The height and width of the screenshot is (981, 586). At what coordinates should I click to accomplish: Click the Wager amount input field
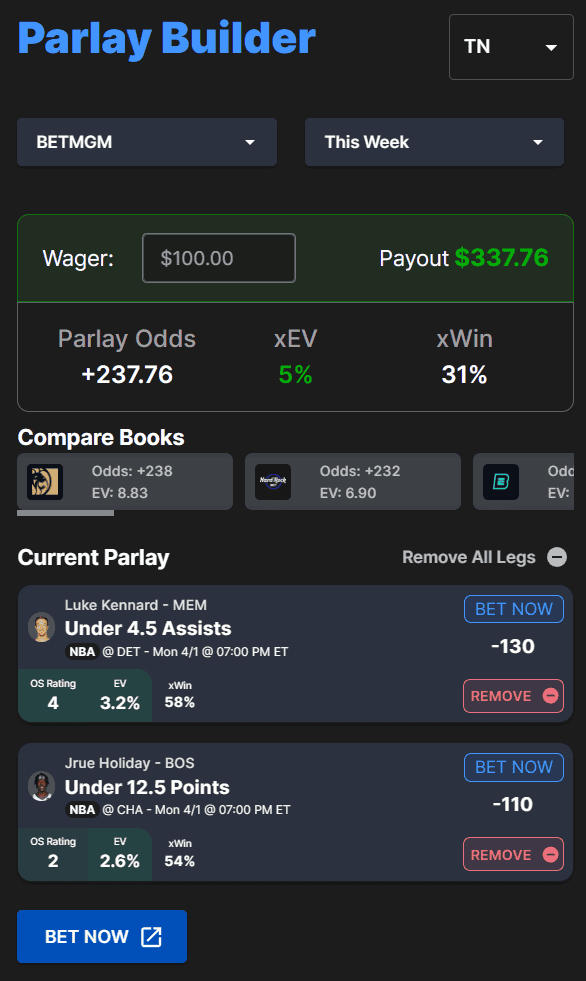pyautogui.click(x=219, y=258)
